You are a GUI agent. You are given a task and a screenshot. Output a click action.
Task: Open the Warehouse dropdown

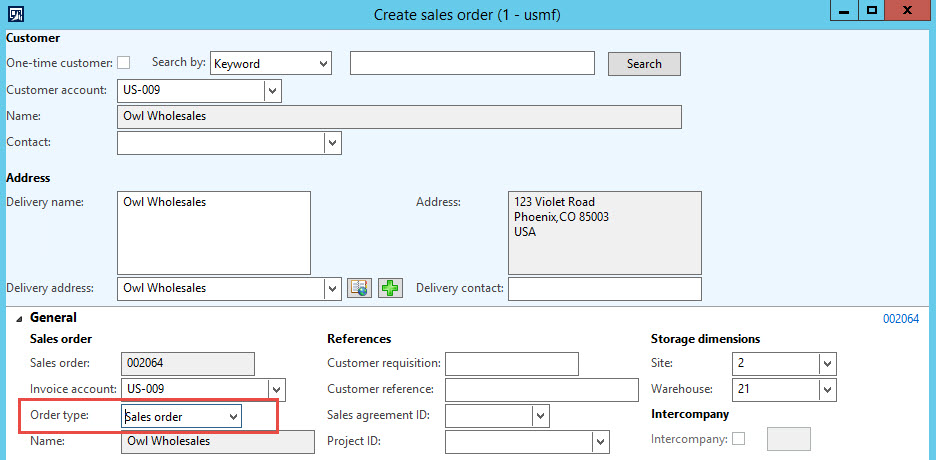pos(827,390)
